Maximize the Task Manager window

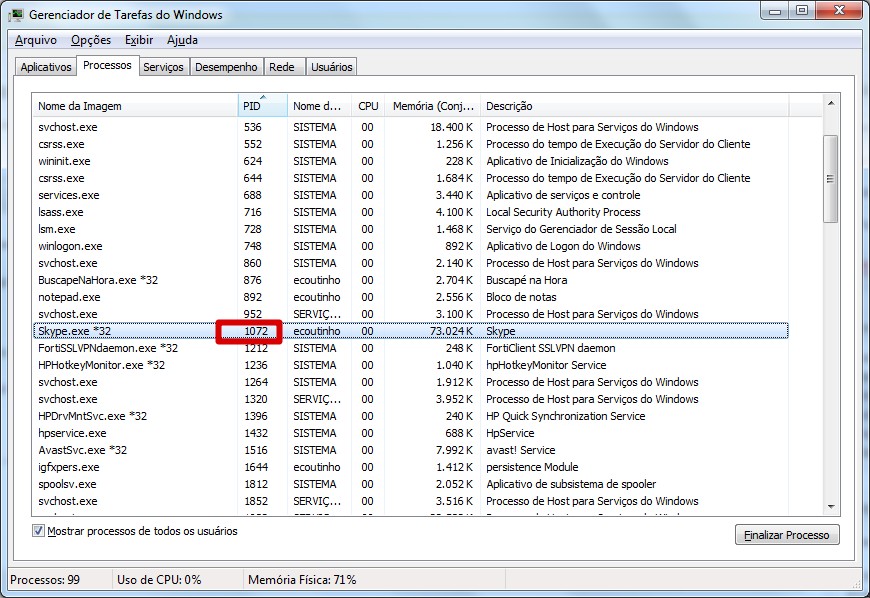(x=802, y=11)
